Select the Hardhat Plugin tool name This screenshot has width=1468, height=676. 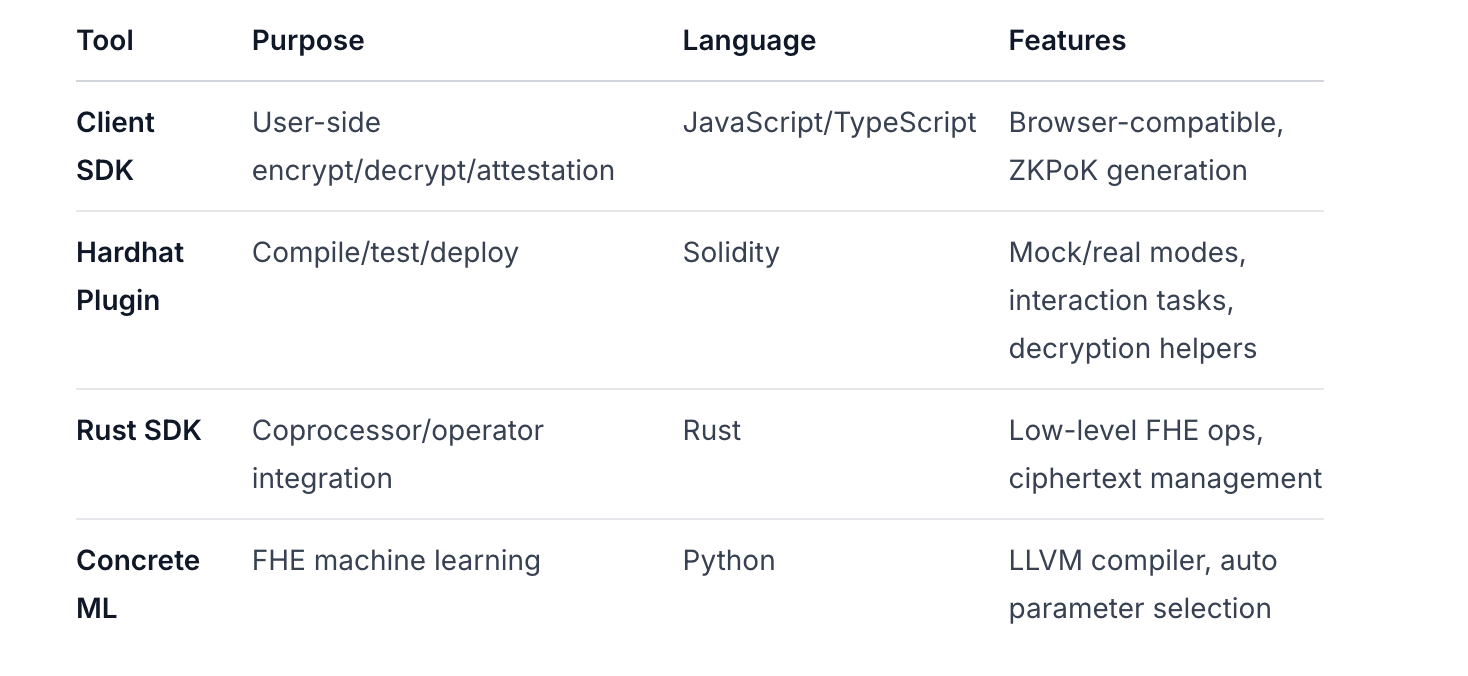130,276
